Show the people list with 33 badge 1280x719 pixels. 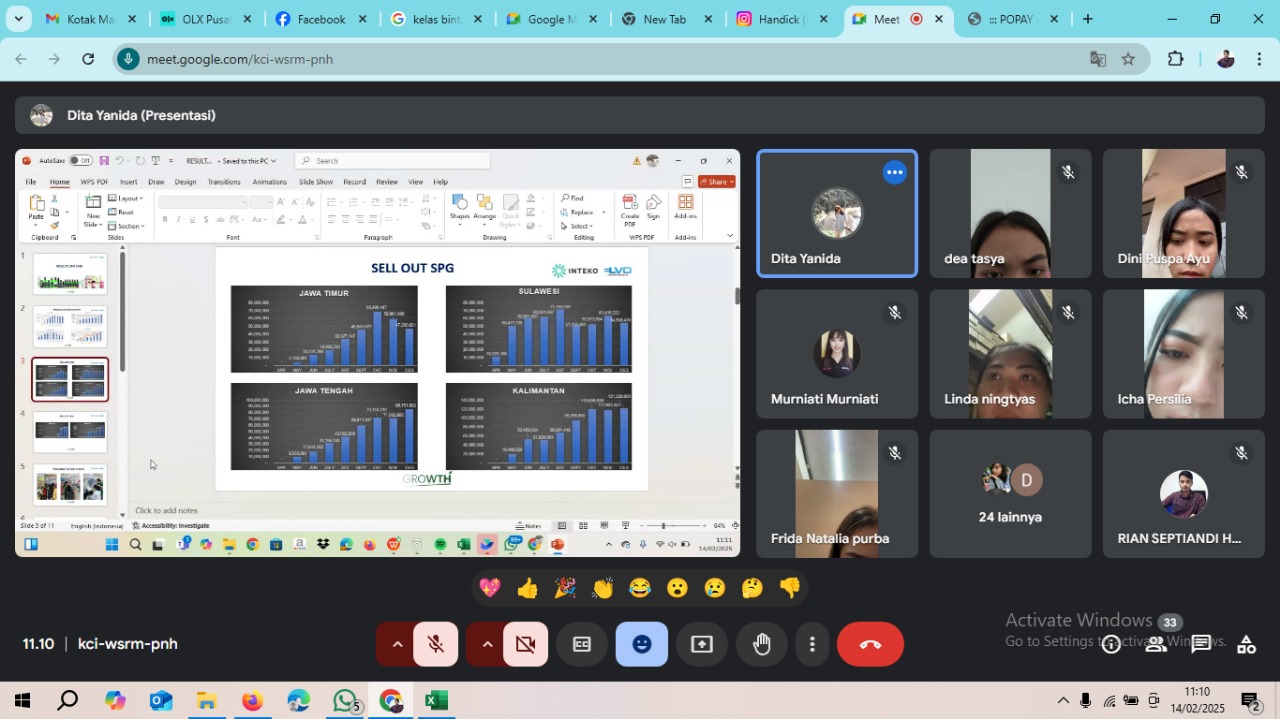coord(1156,644)
